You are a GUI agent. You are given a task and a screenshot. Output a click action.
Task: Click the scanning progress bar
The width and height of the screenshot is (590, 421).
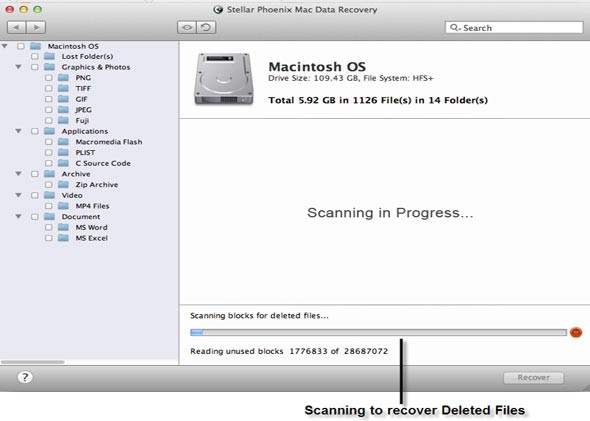point(378,332)
